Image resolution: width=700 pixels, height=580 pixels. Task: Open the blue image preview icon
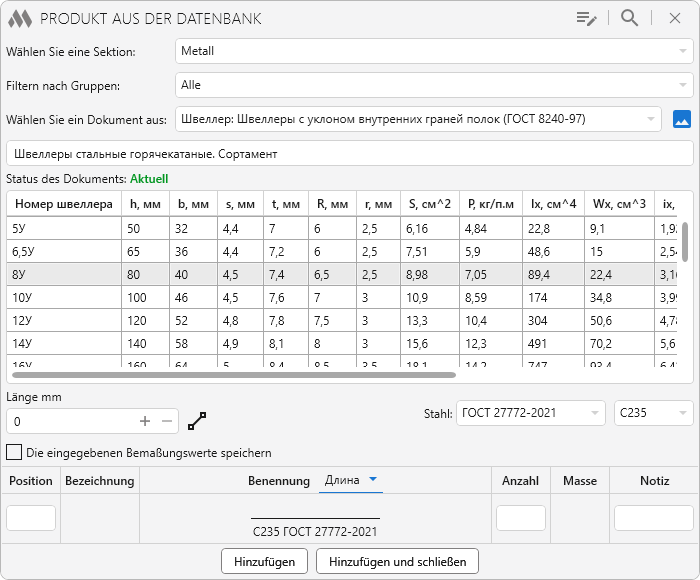682,119
